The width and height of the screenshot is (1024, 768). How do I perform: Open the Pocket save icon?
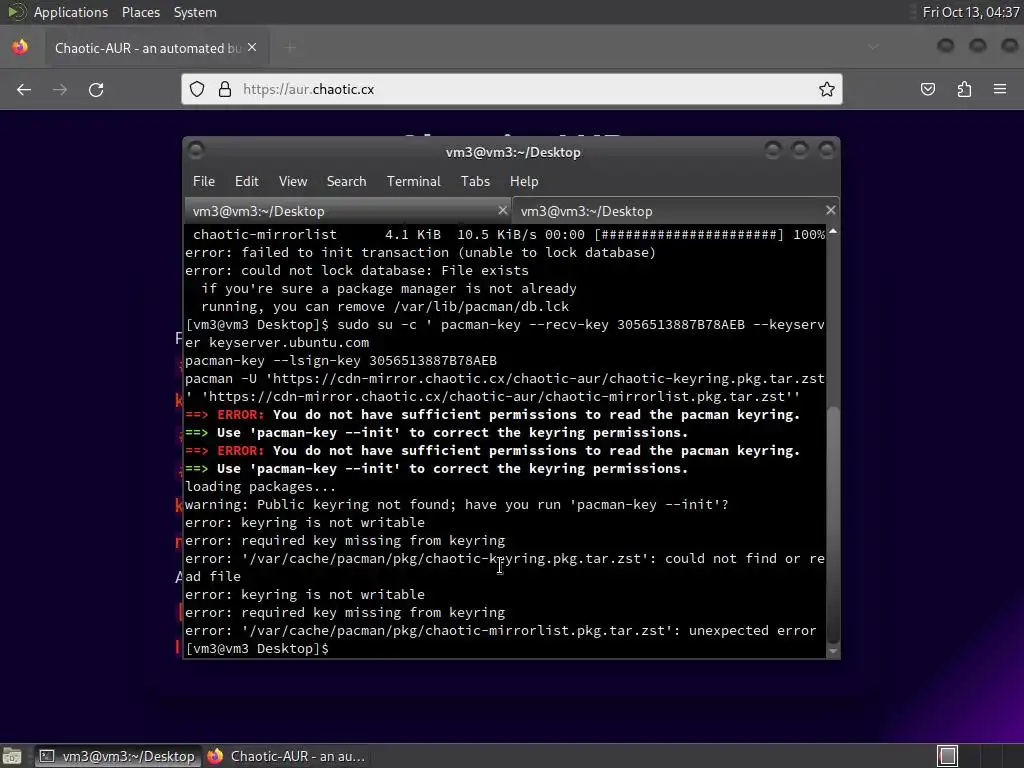pos(927,89)
